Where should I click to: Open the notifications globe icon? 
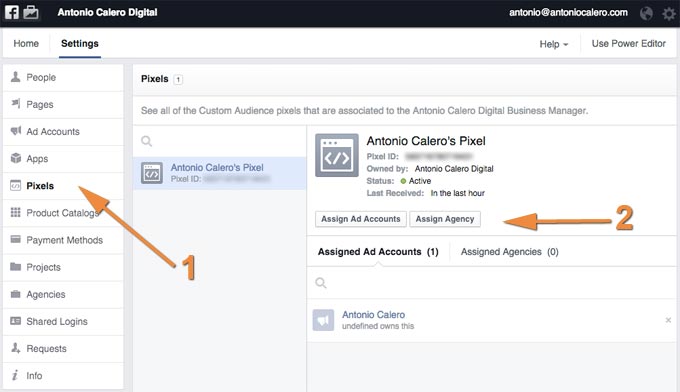click(646, 13)
